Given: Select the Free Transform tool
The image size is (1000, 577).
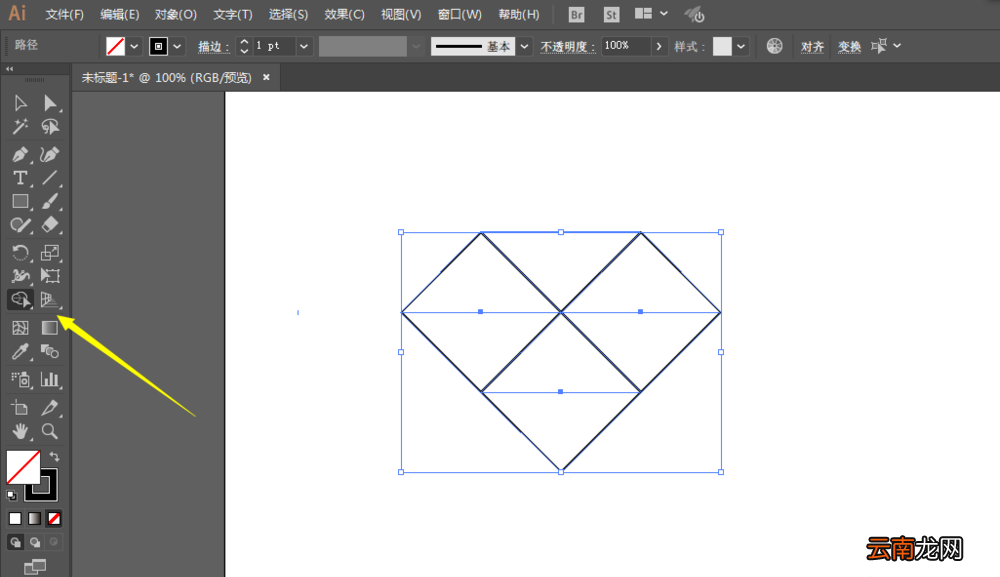Looking at the screenshot, I should coord(50,276).
